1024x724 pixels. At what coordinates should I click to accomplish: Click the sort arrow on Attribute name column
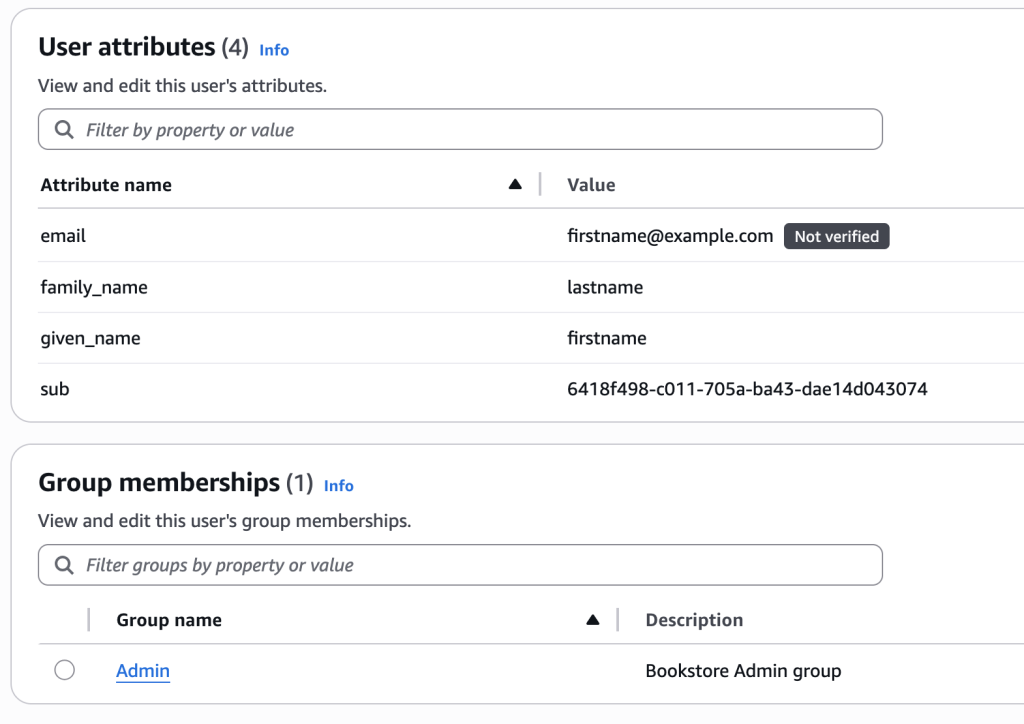(515, 184)
